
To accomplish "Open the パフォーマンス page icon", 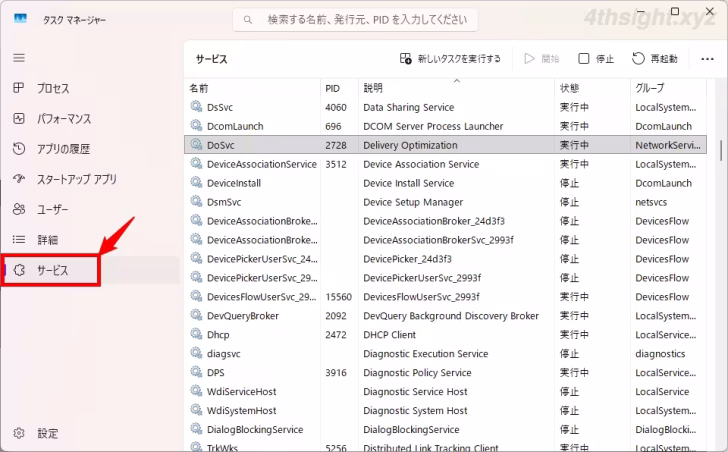I will point(19,118).
